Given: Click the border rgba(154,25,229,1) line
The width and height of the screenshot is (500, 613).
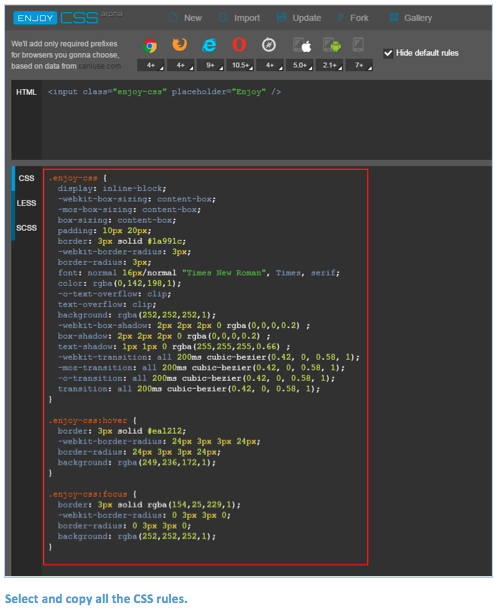Looking at the screenshot, I should point(149,505).
